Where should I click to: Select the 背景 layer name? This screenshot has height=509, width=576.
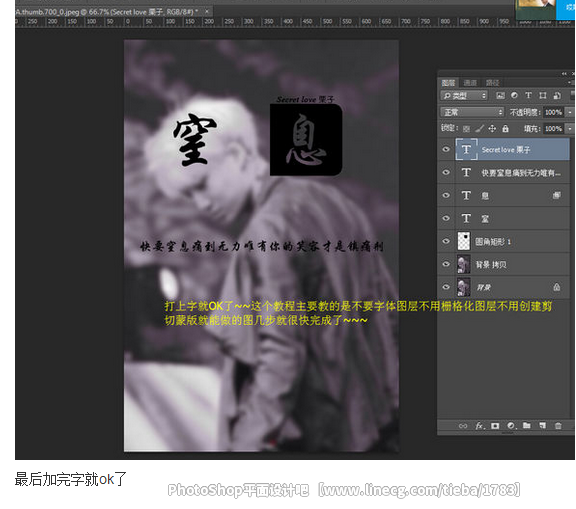(x=483, y=287)
